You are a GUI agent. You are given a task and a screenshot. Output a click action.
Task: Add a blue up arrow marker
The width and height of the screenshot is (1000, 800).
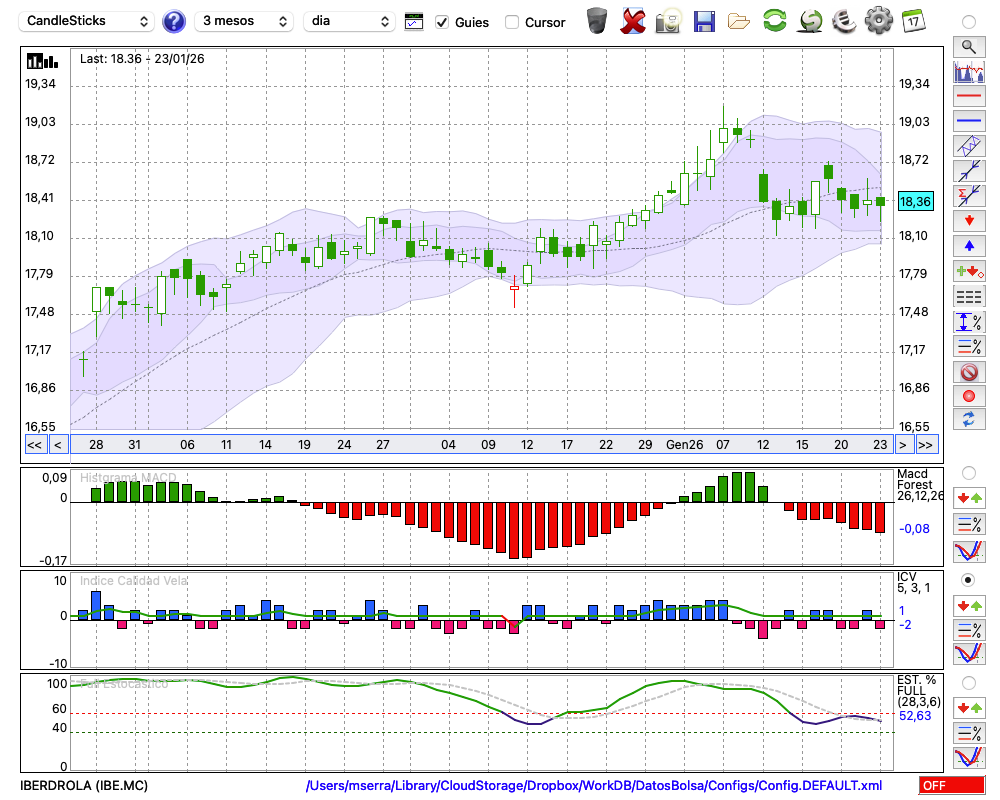pos(969,246)
